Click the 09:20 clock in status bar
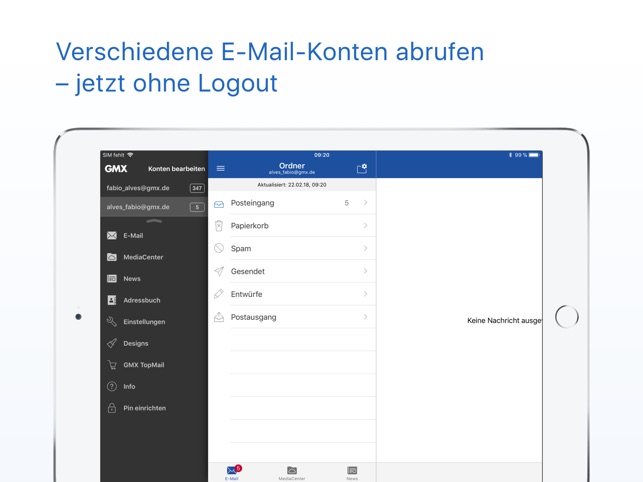The height and width of the screenshot is (482, 643). pyautogui.click(x=322, y=155)
